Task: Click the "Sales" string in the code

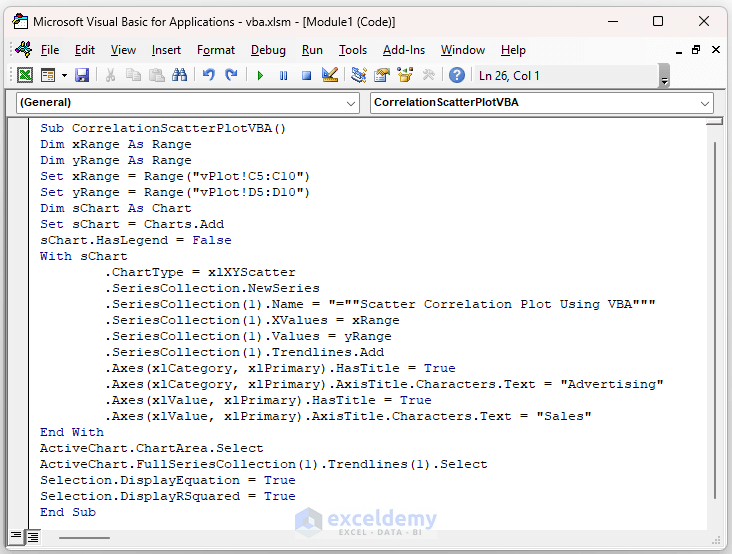Action: point(564,416)
